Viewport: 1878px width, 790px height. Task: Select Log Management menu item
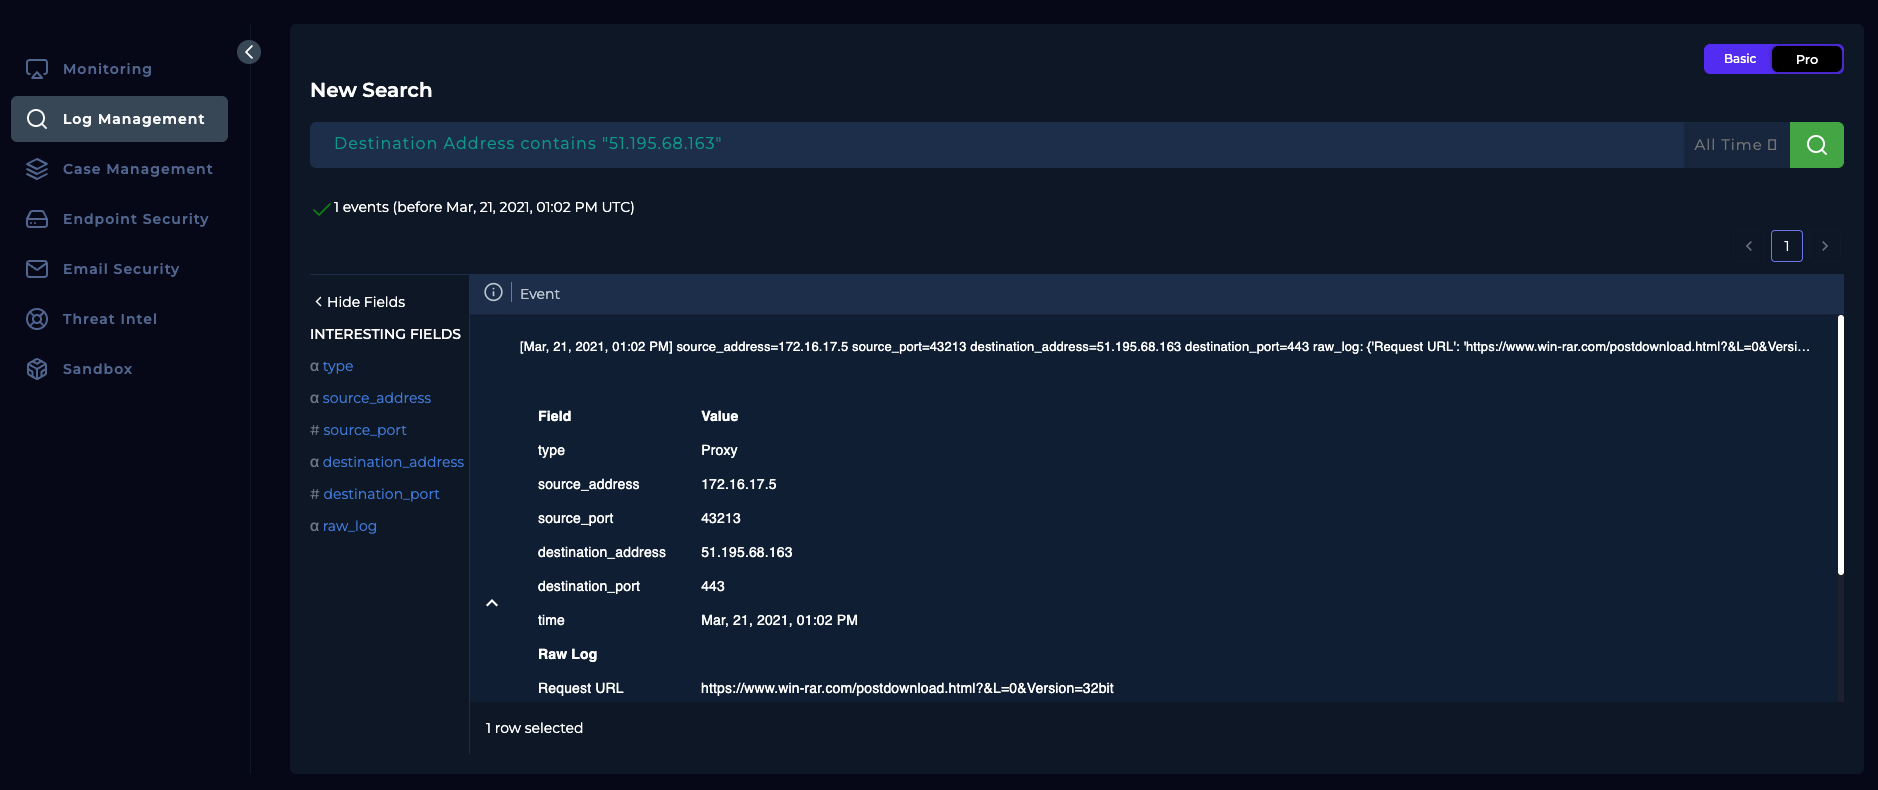(119, 119)
